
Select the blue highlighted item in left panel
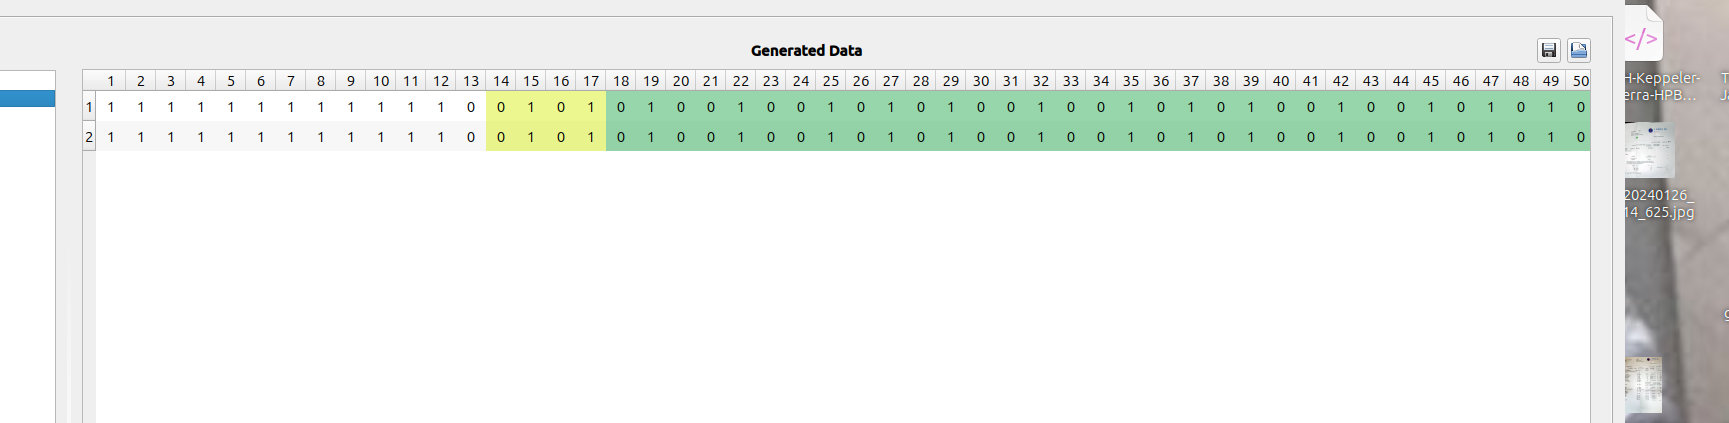pos(27,99)
